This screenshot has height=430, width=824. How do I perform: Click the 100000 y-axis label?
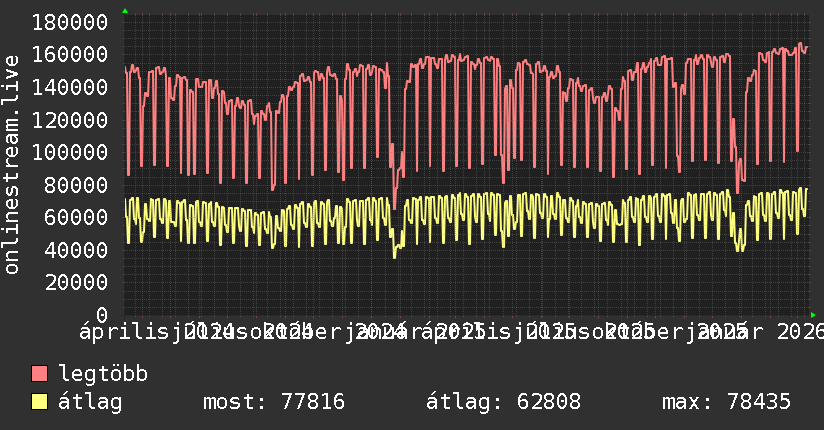pyautogui.click(x=70, y=152)
